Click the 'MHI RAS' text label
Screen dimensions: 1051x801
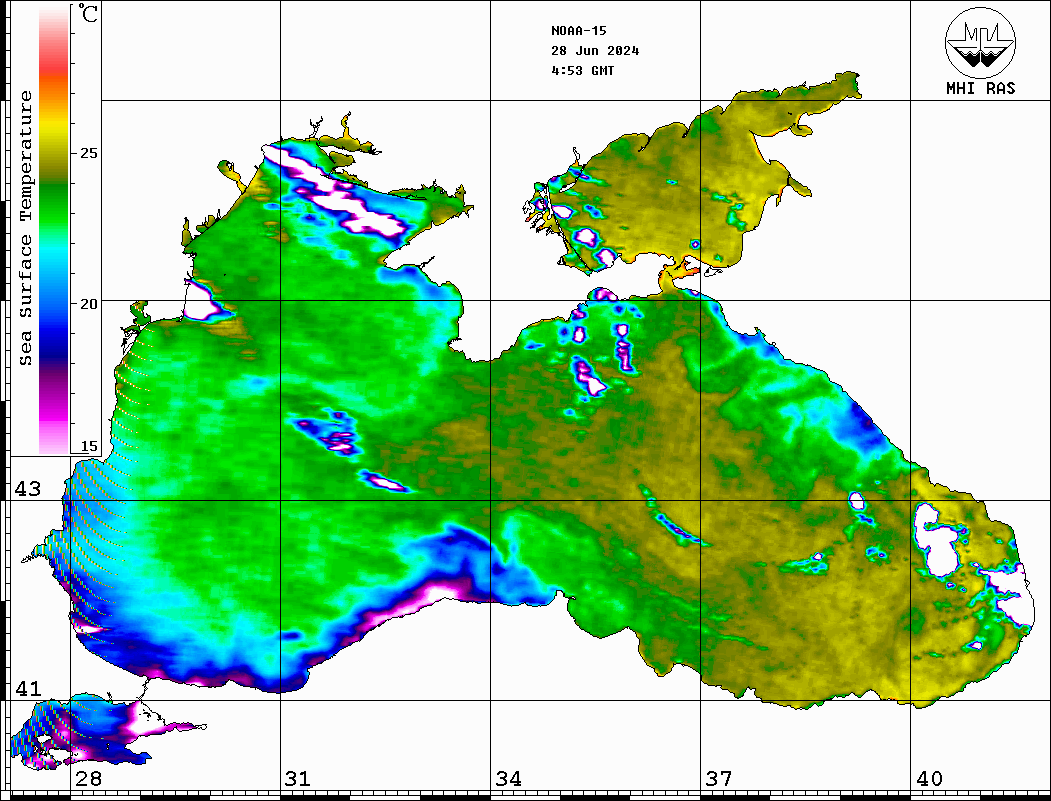[x=980, y=88]
